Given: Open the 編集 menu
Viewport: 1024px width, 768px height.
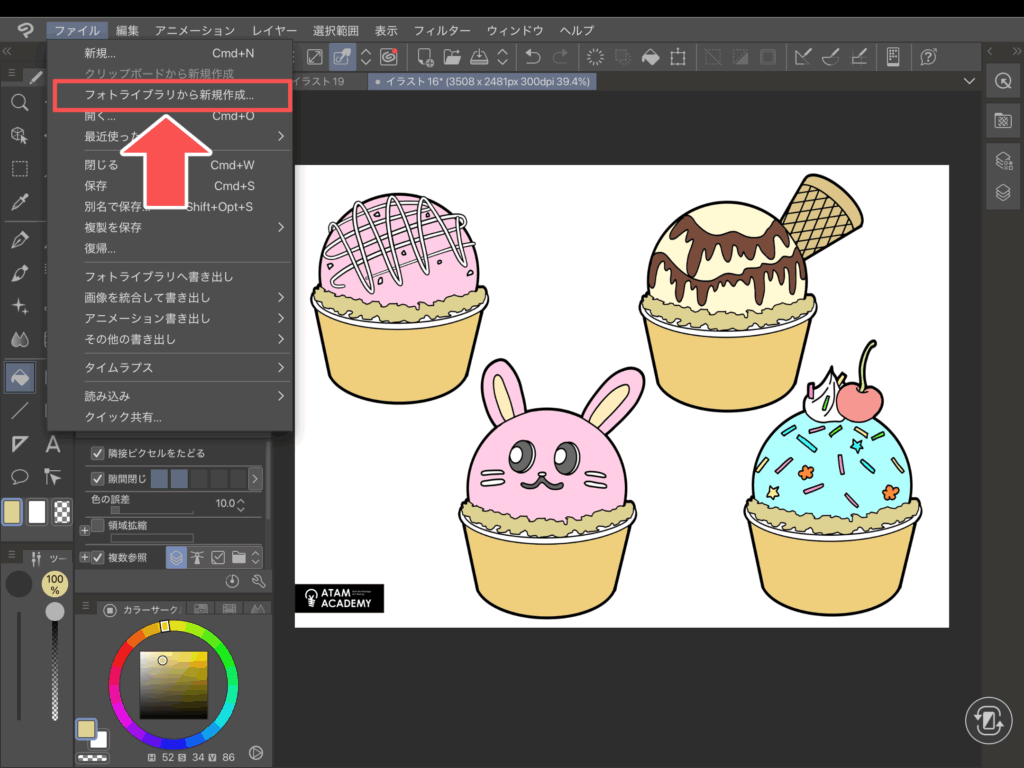Looking at the screenshot, I should [127, 31].
